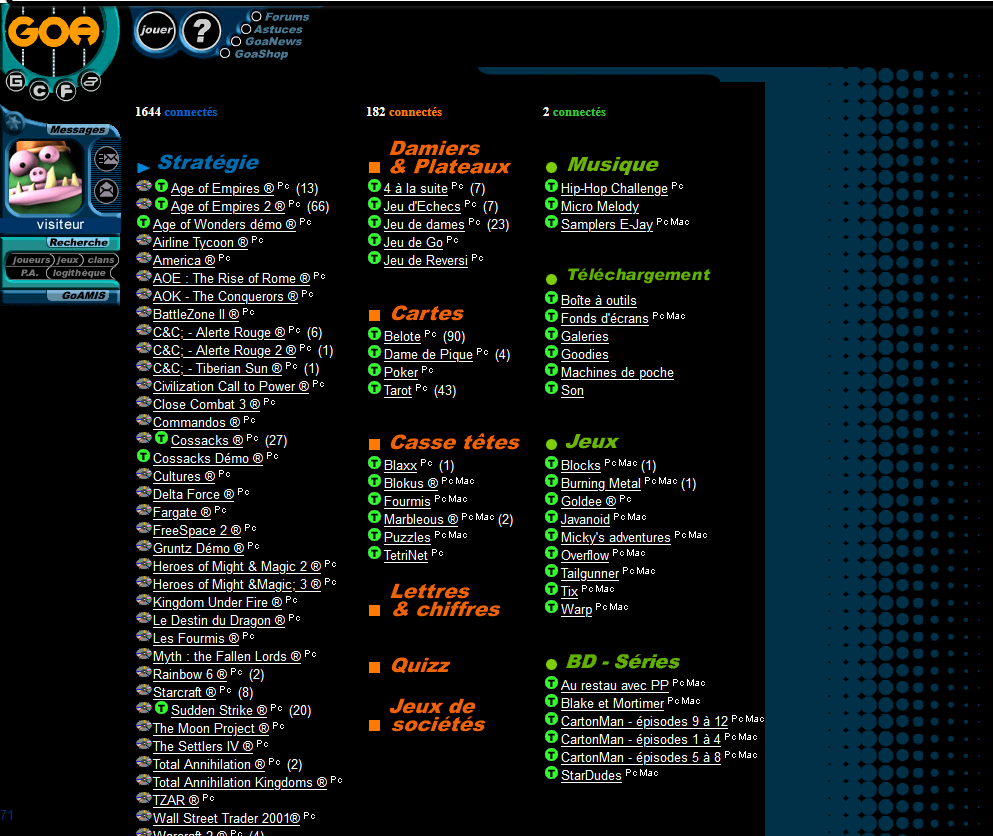Click the Musique green dot marker

tap(552, 167)
